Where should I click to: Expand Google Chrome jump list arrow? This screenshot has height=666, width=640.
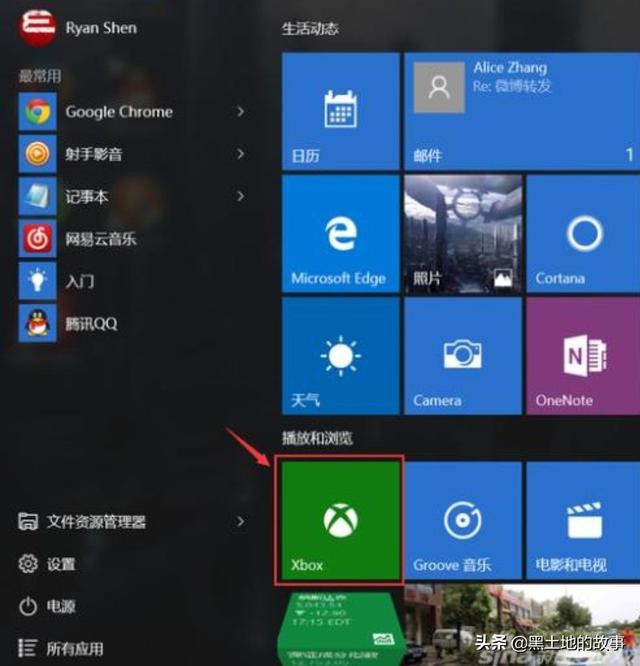240,112
